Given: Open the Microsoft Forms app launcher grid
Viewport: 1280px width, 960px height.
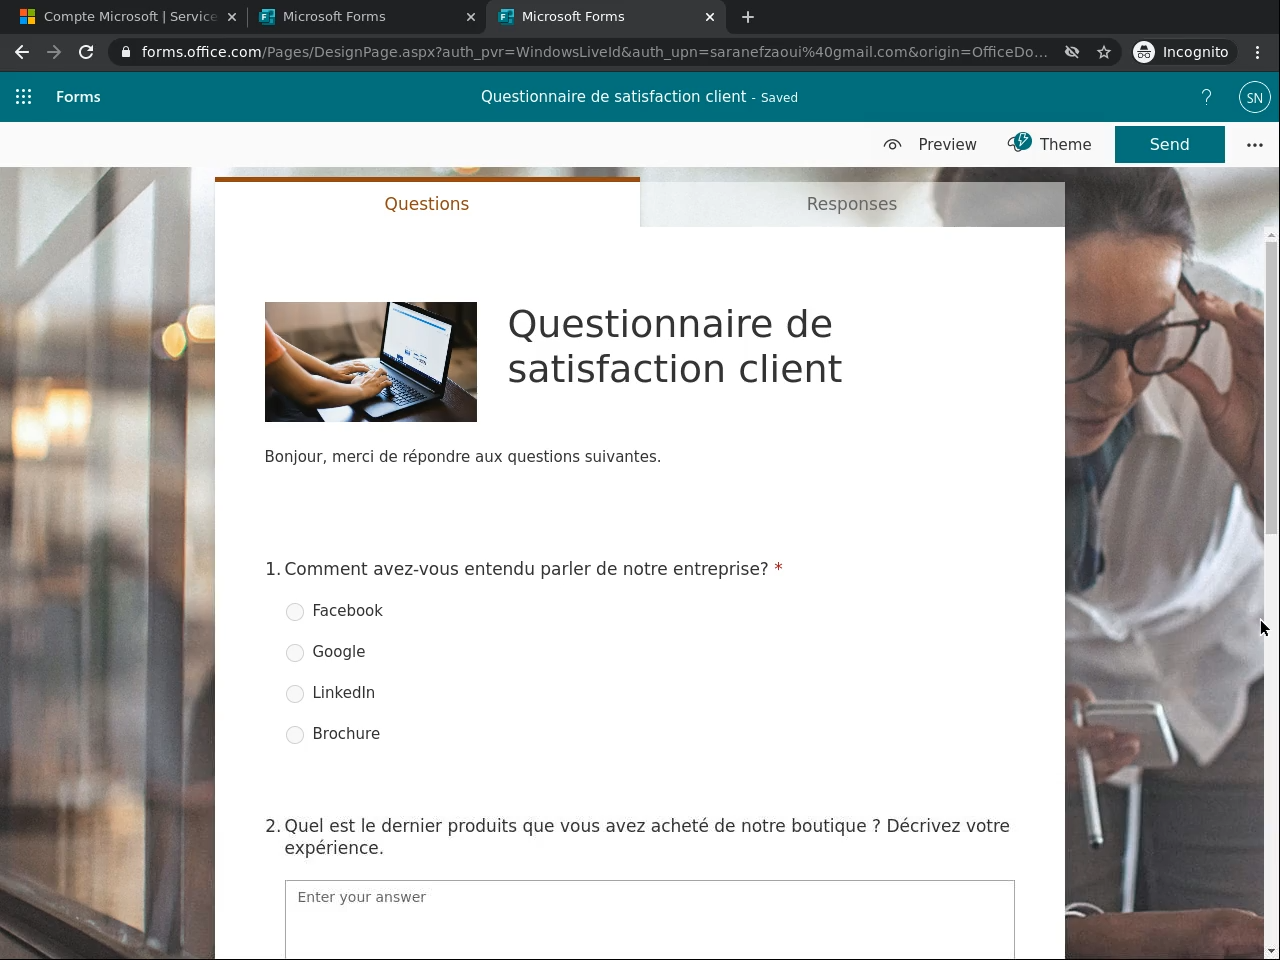Looking at the screenshot, I should pyautogui.click(x=24, y=97).
